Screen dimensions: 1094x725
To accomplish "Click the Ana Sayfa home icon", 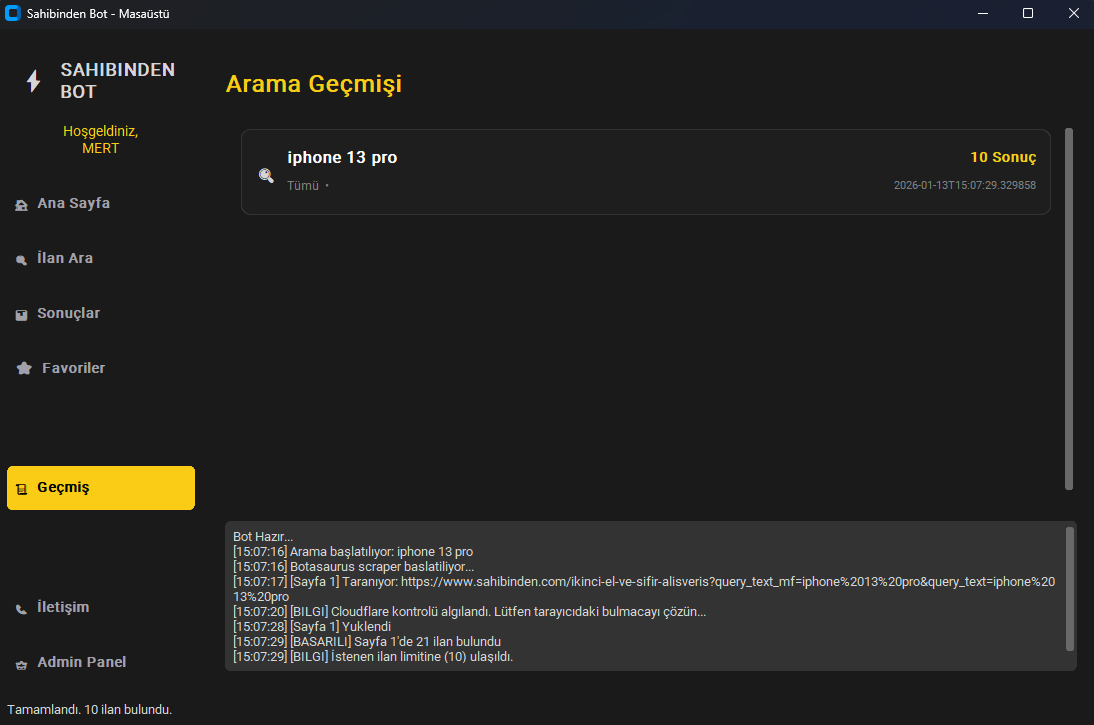I will 22,204.
